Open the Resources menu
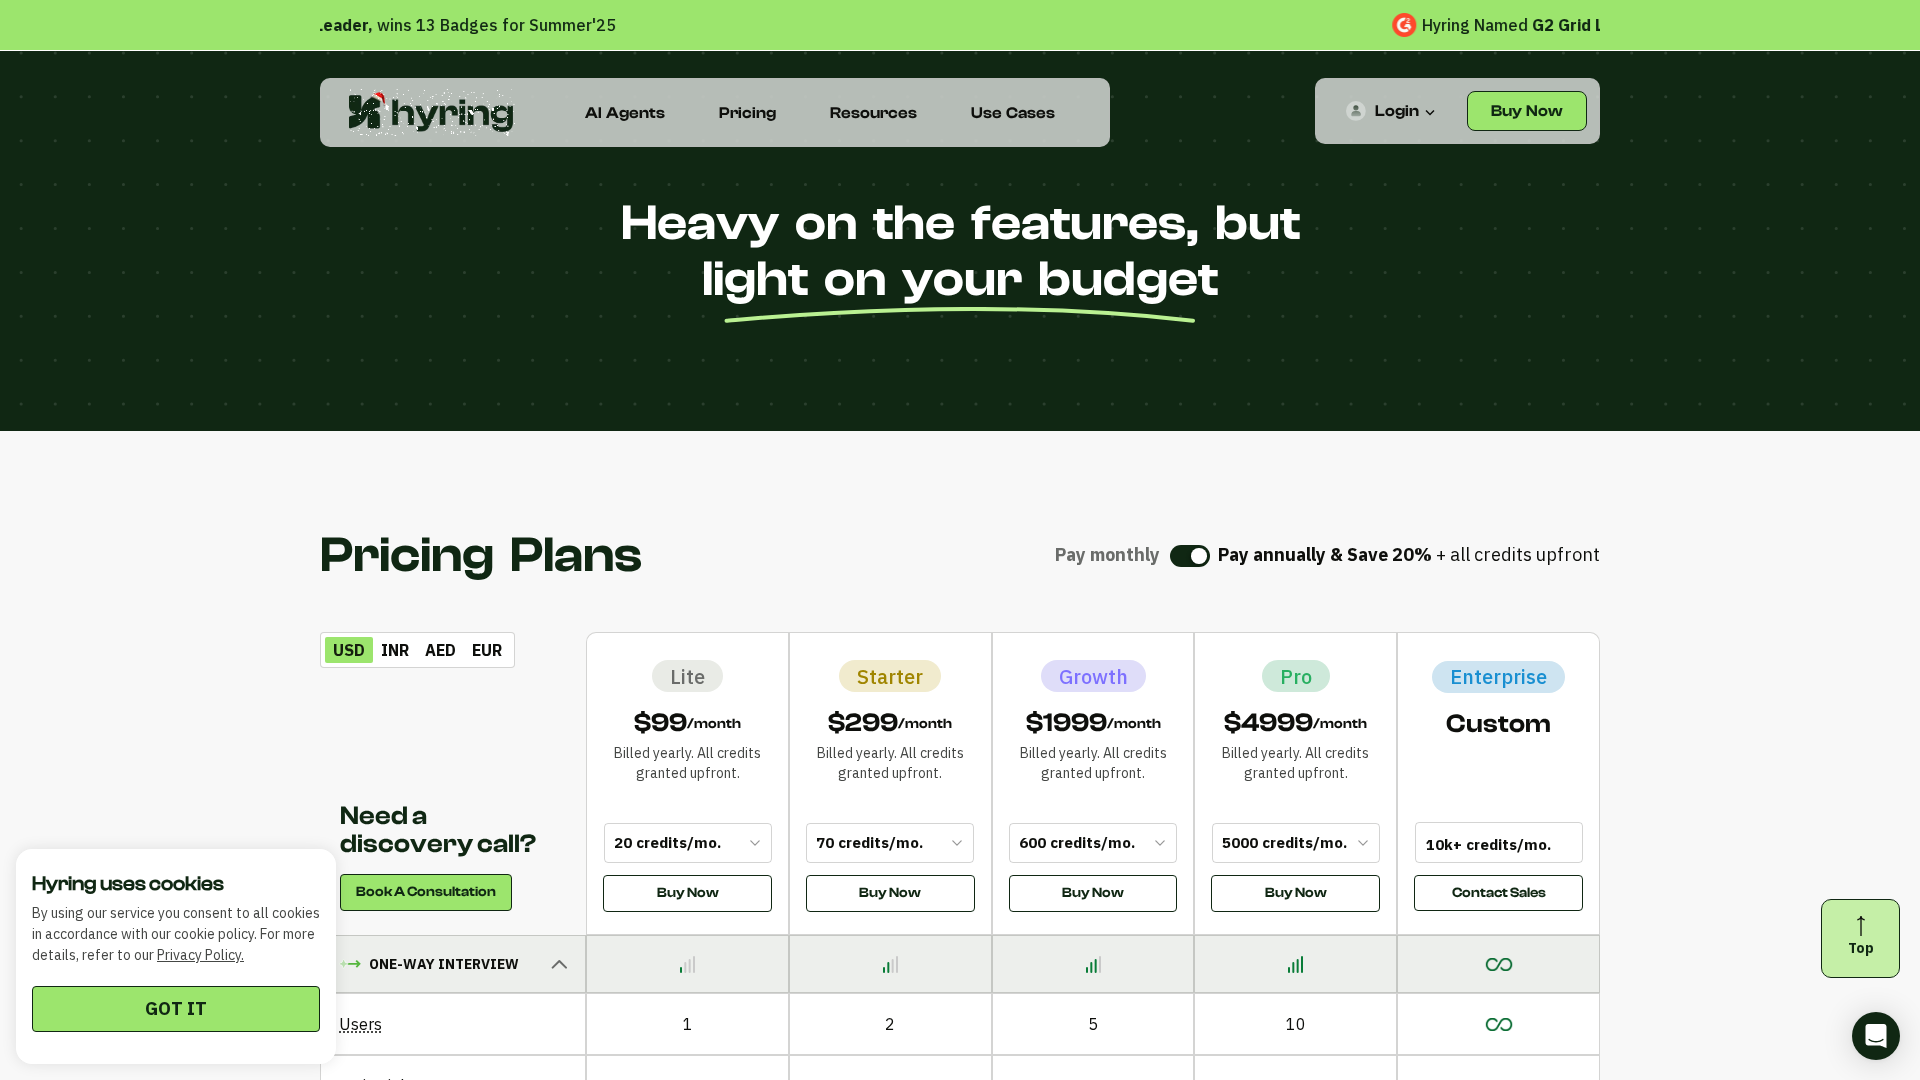 click(x=872, y=113)
